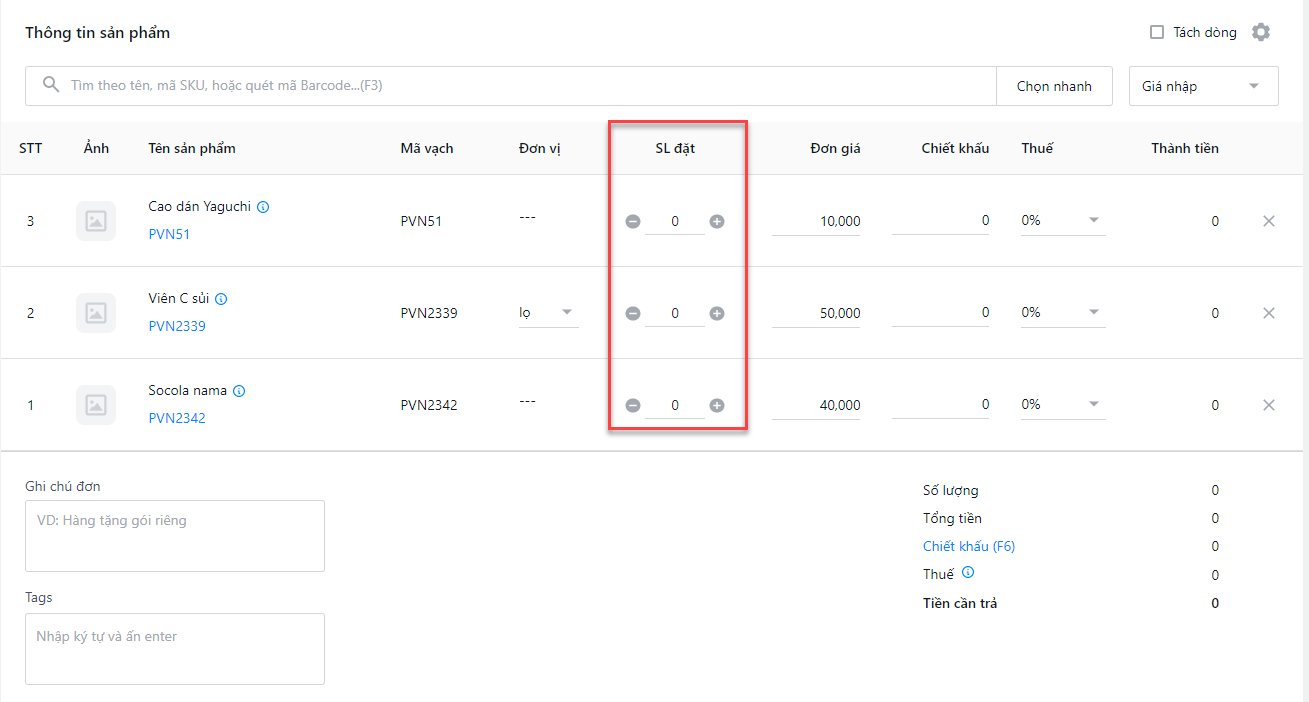1309x702 pixels.
Task: Open tax dropdown for Cao dán Yaguchi
Action: [x=1062, y=220]
